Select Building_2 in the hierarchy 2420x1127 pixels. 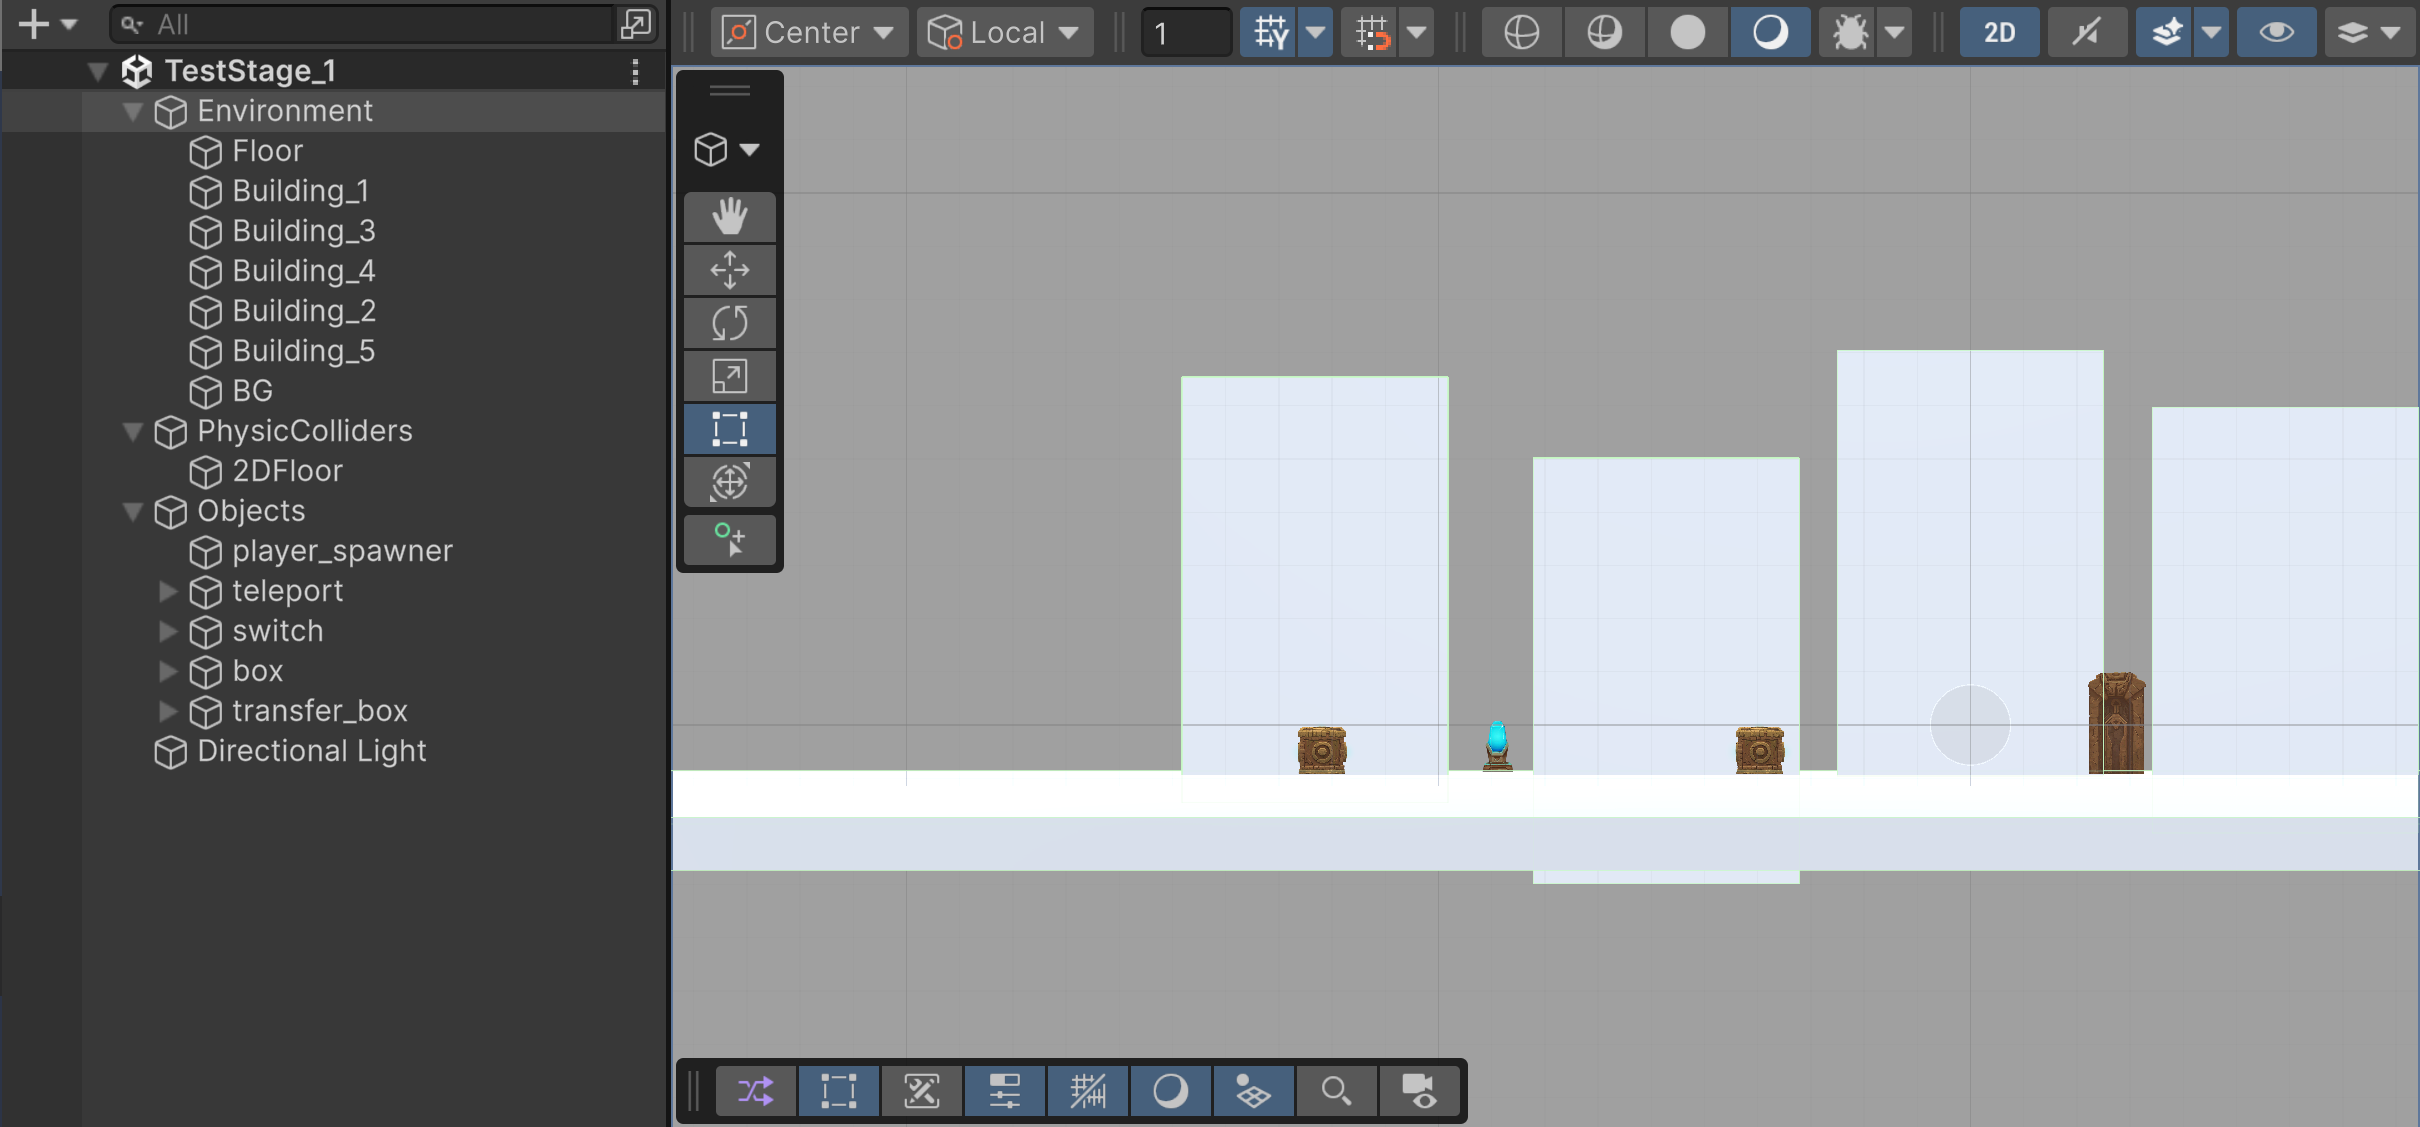pyautogui.click(x=335, y=311)
